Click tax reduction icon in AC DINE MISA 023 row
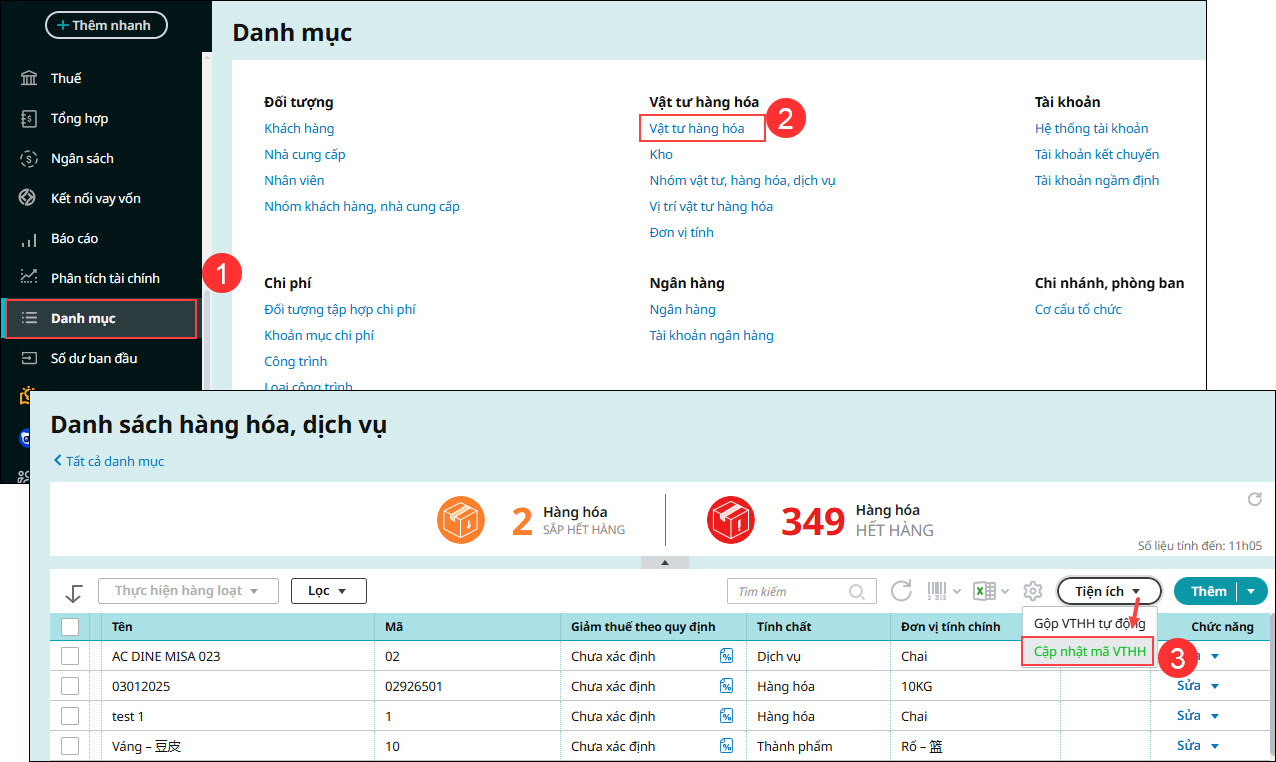 tap(726, 657)
